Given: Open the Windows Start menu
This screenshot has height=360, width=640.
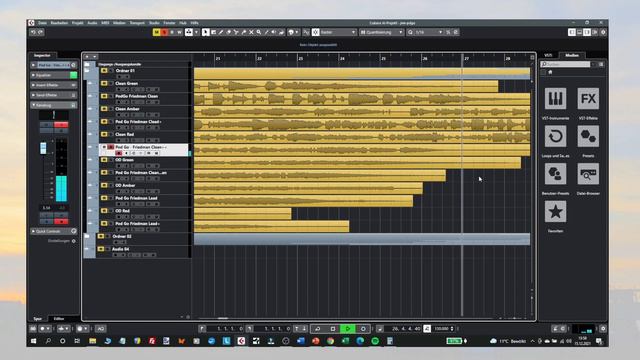Looking at the screenshot, I should pyautogui.click(x=33, y=341).
